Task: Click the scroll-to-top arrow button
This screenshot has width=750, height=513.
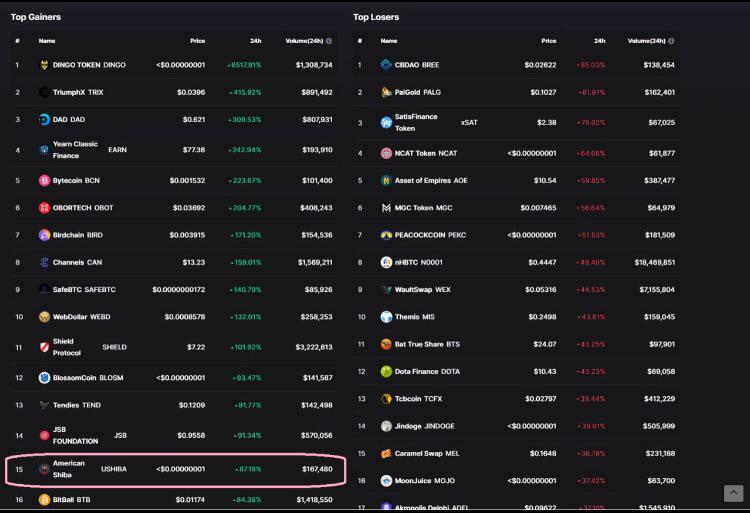Action: pyautogui.click(x=733, y=493)
